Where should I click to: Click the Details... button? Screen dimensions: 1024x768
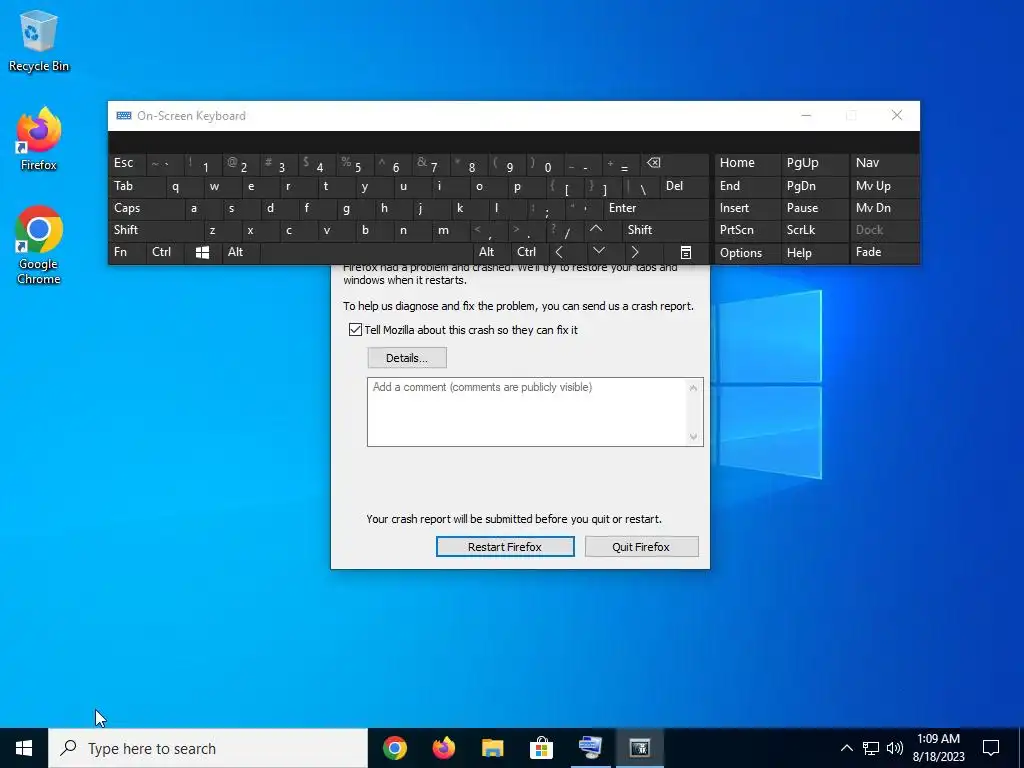407,358
